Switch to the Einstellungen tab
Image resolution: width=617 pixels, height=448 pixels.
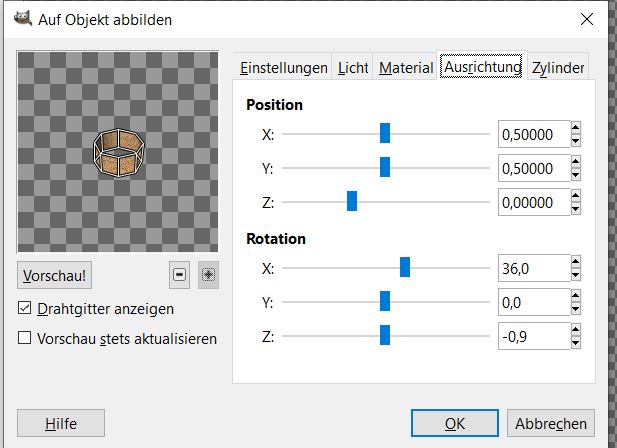pyautogui.click(x=284, y=68)
